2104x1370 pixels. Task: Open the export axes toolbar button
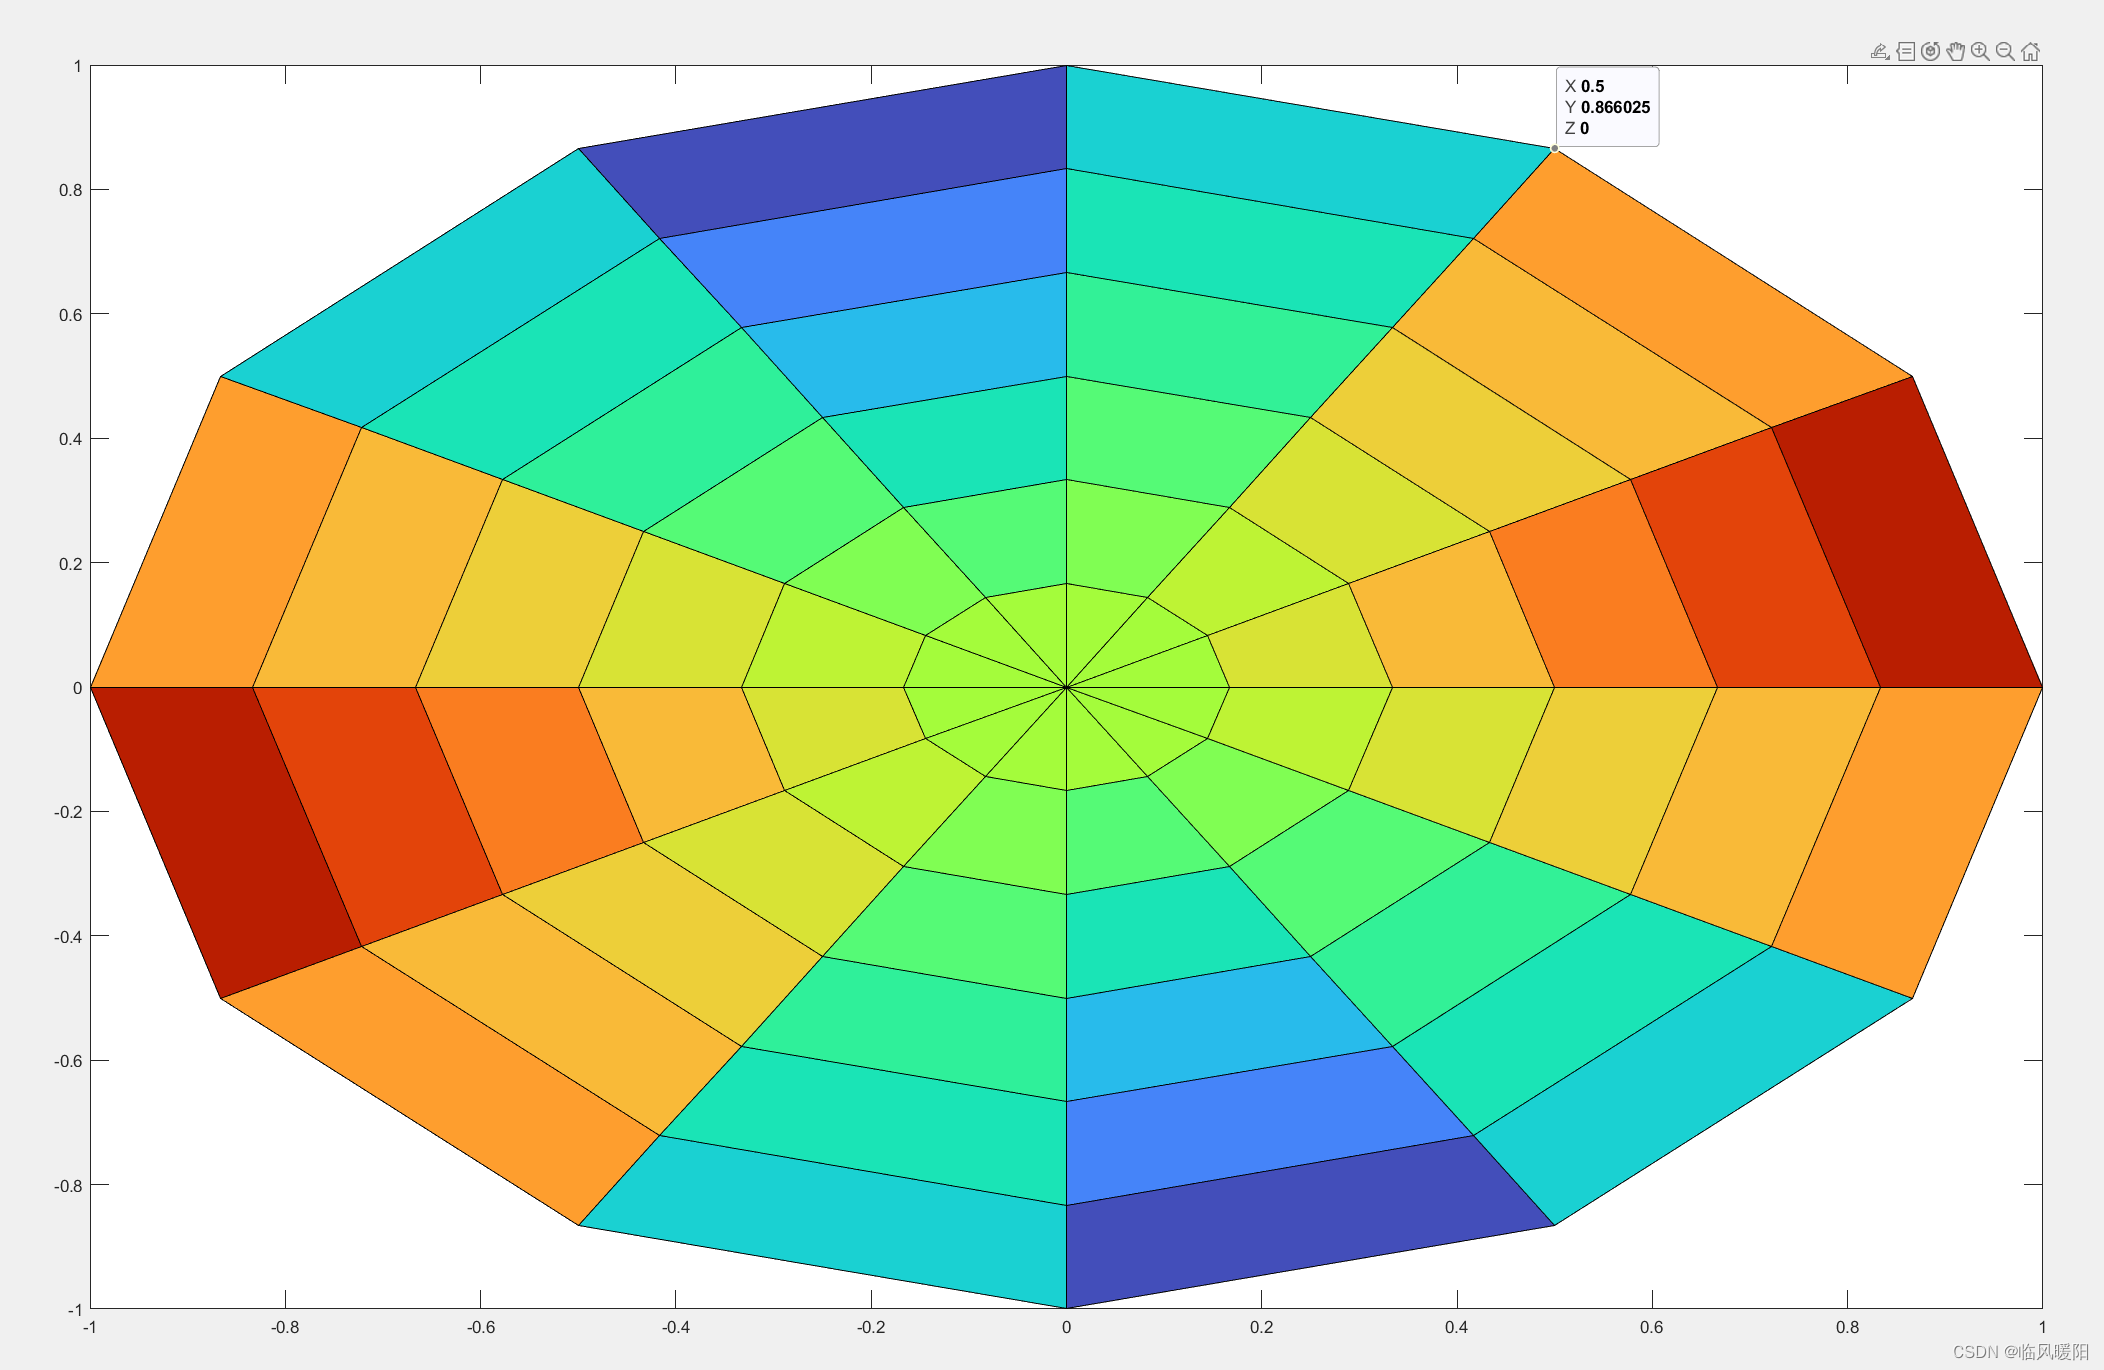[x=1880, y=52]
